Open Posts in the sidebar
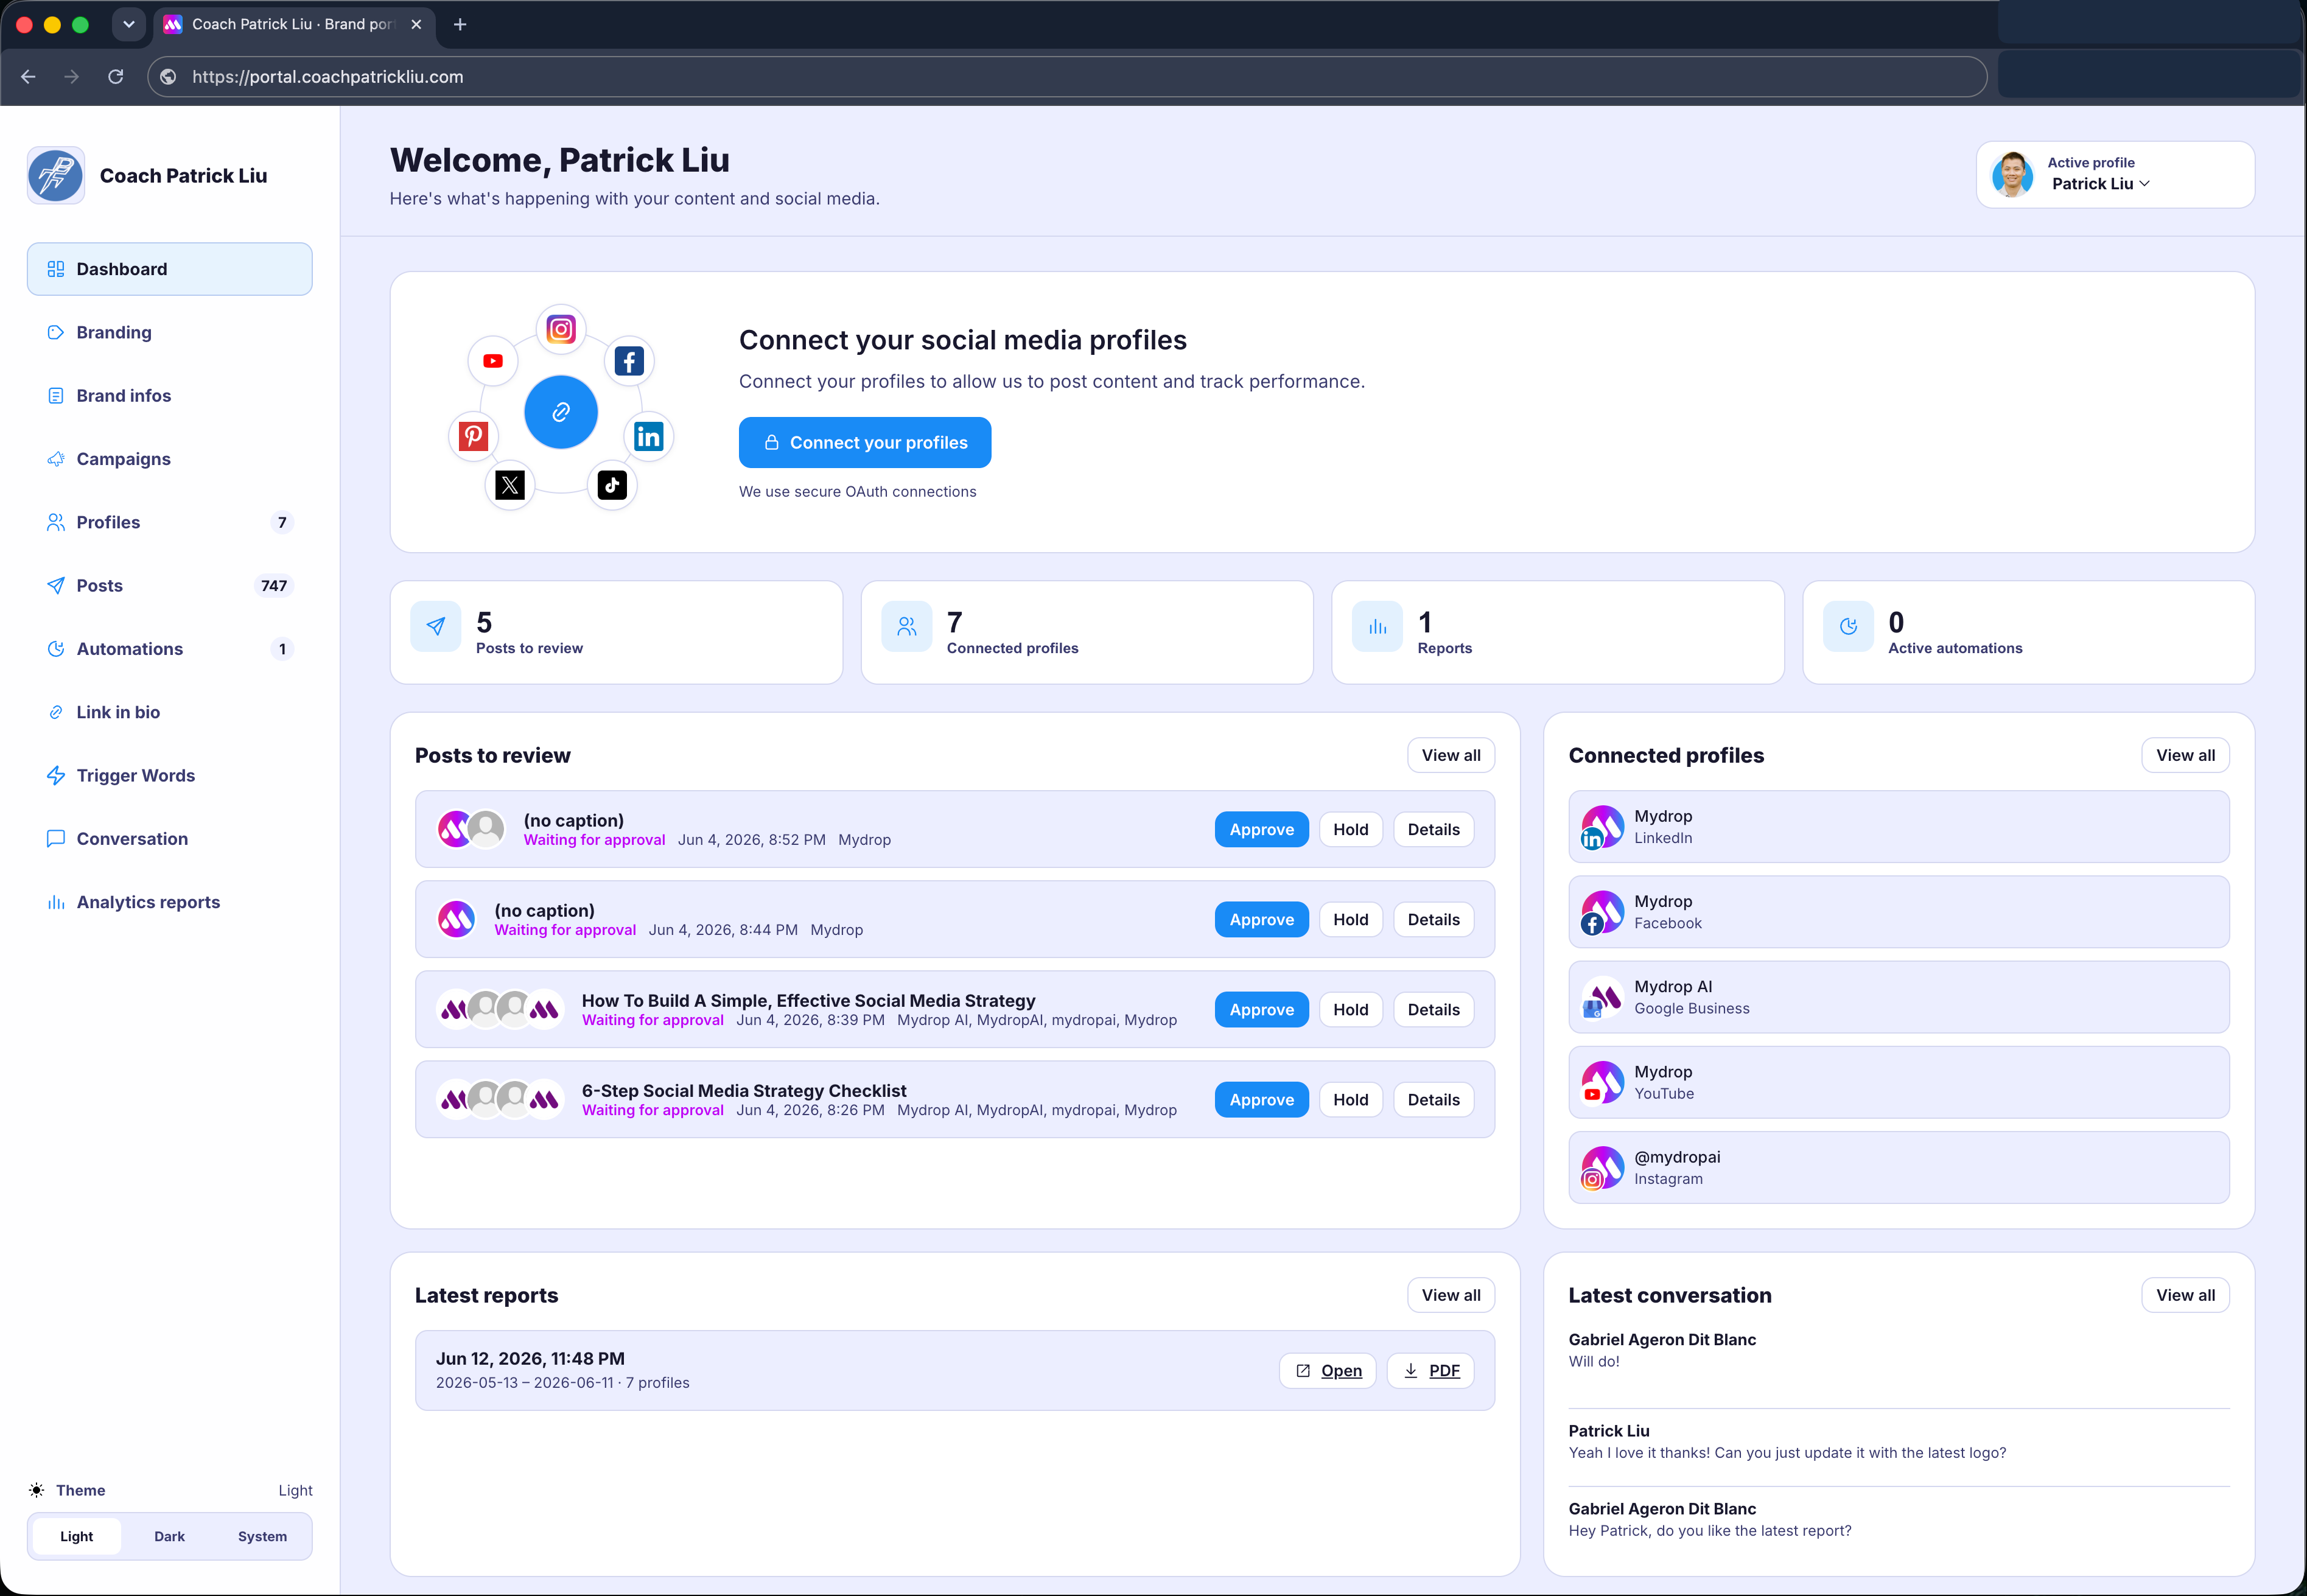The width and height of the screenshot is (2307, 1596). click(169, 586)
